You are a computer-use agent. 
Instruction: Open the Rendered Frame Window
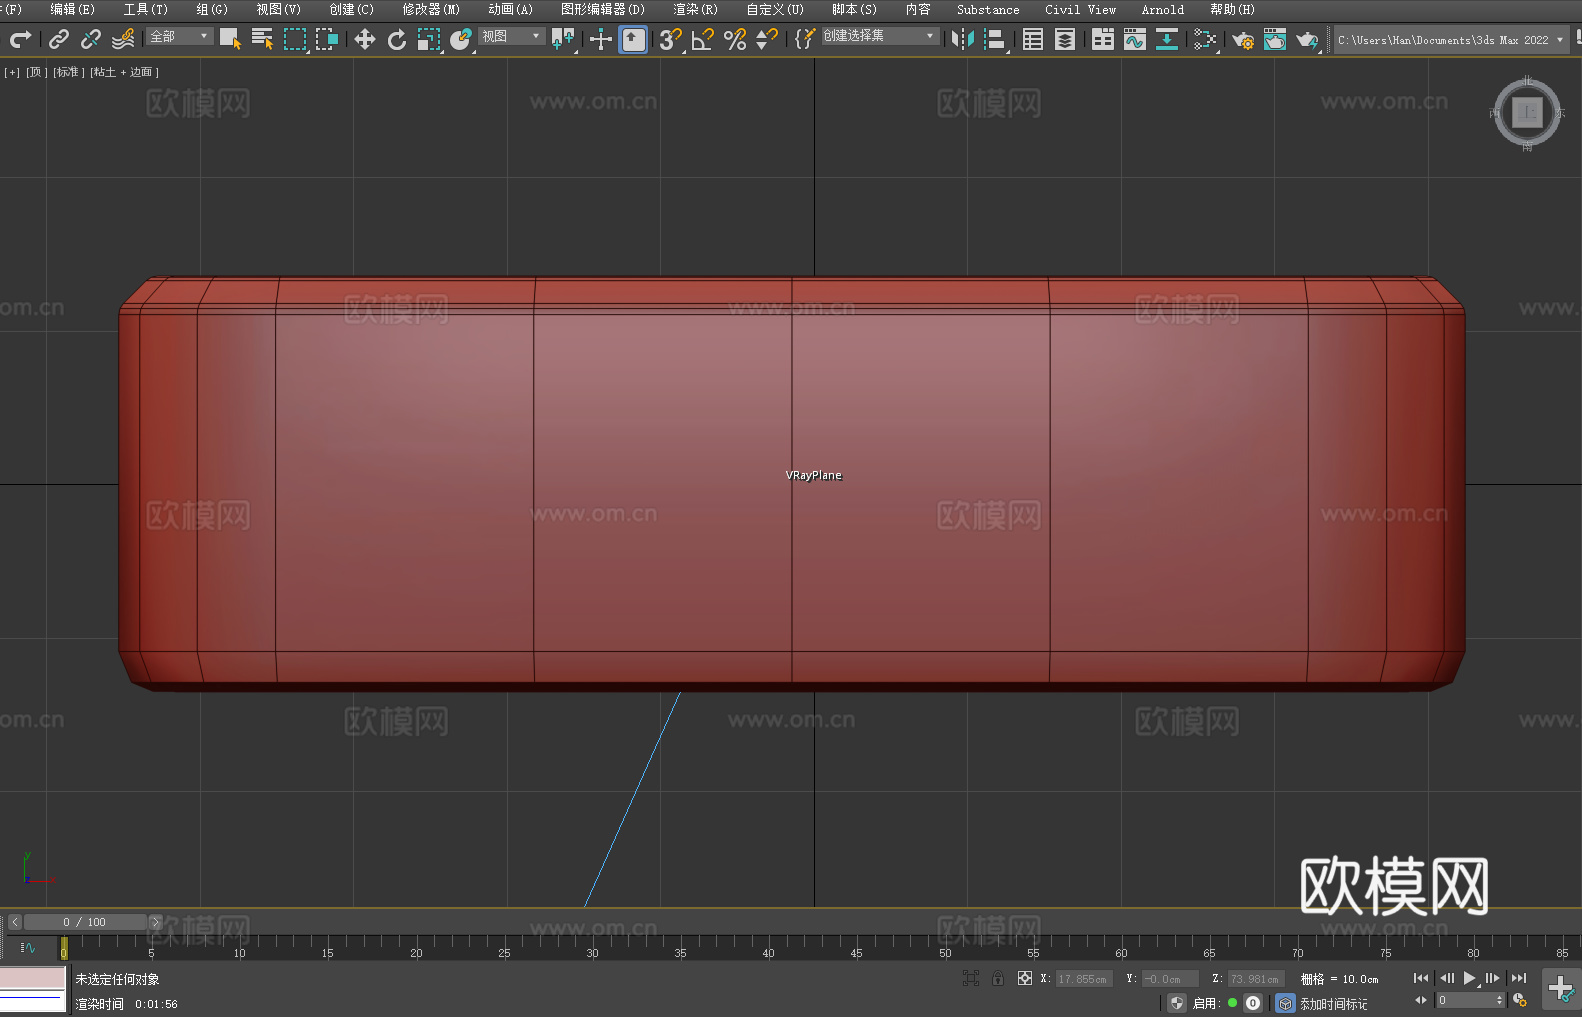1275,39
